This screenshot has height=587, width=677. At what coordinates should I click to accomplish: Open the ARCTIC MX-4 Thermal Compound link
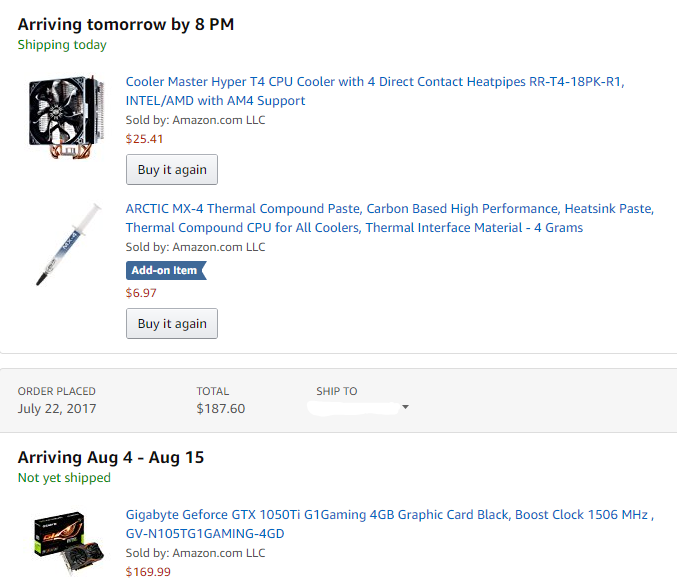click(x=389, y=218)
